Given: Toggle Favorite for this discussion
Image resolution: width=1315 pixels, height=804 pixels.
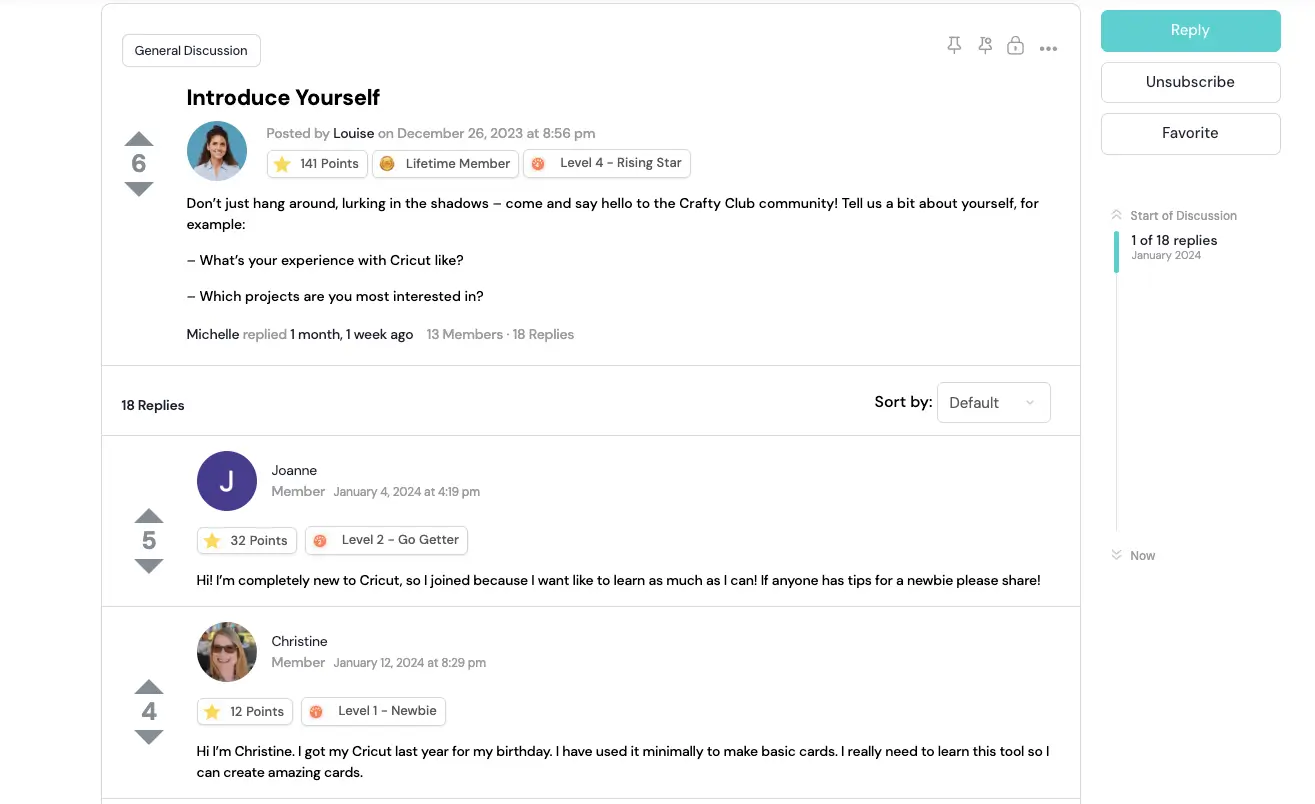Looking at the screenshot, I should 1190,133.
